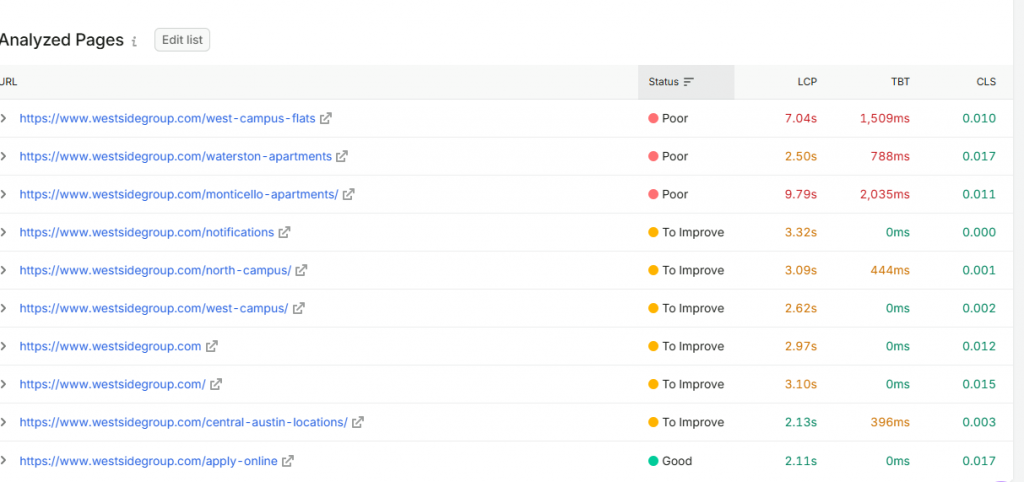Open west-campus-flats external link icon

(x=326, y=118)
